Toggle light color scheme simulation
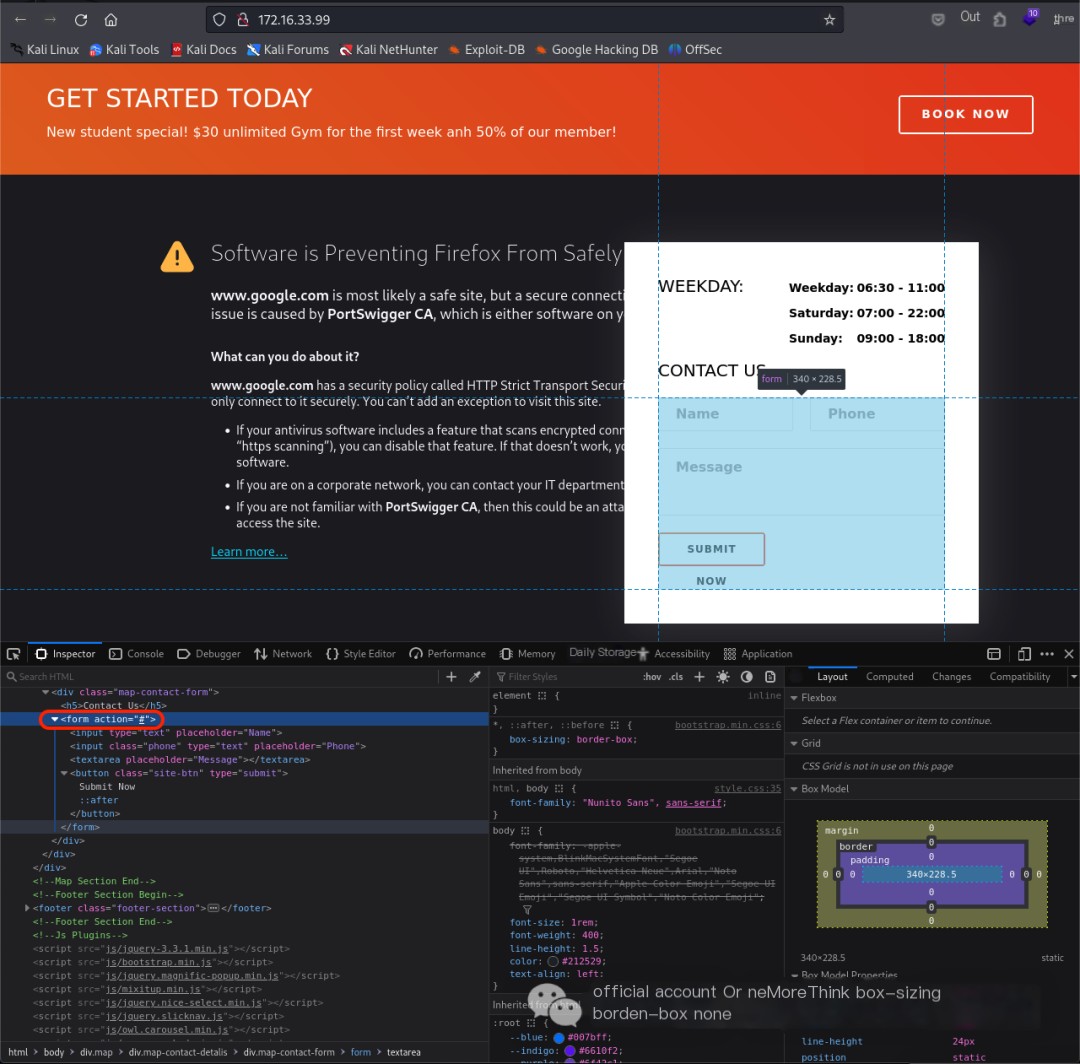 pyautogui.click(x=723, y=677)
